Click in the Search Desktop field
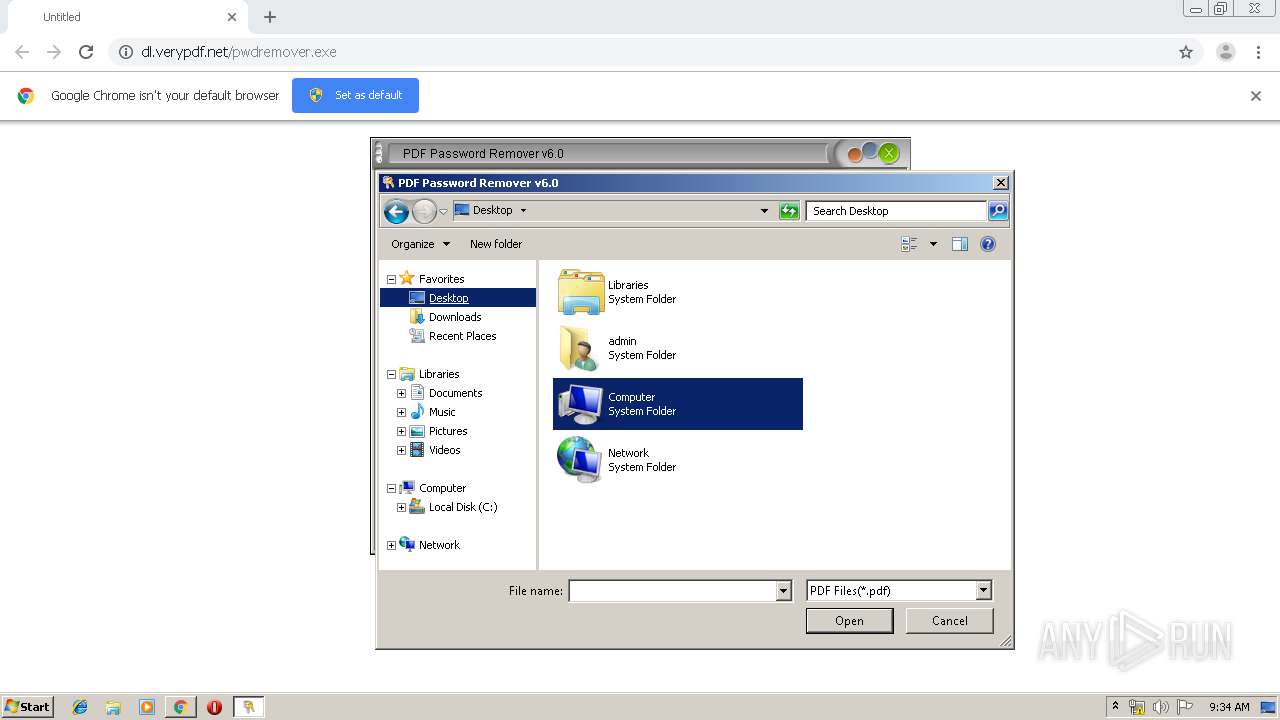 (896, 211)
